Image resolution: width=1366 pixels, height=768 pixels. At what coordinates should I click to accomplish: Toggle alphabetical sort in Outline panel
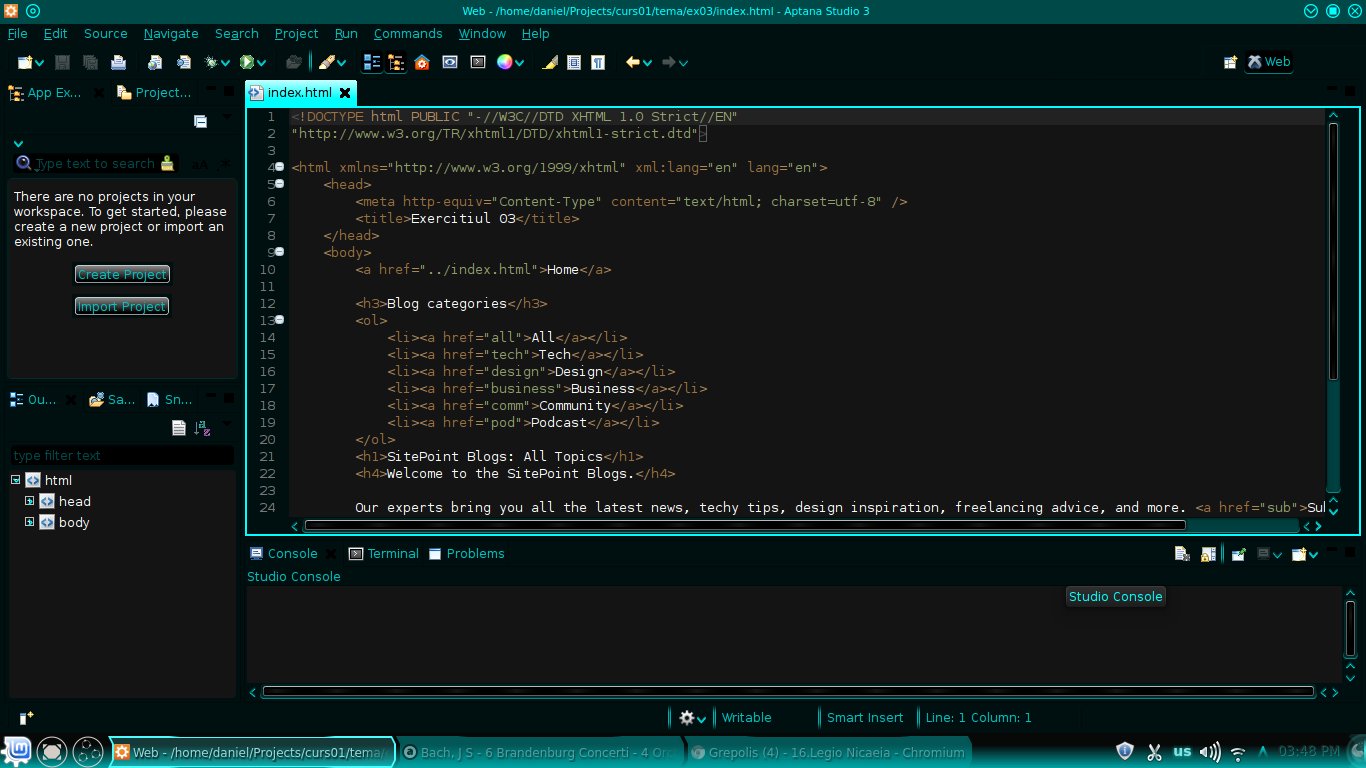[202, 428]
